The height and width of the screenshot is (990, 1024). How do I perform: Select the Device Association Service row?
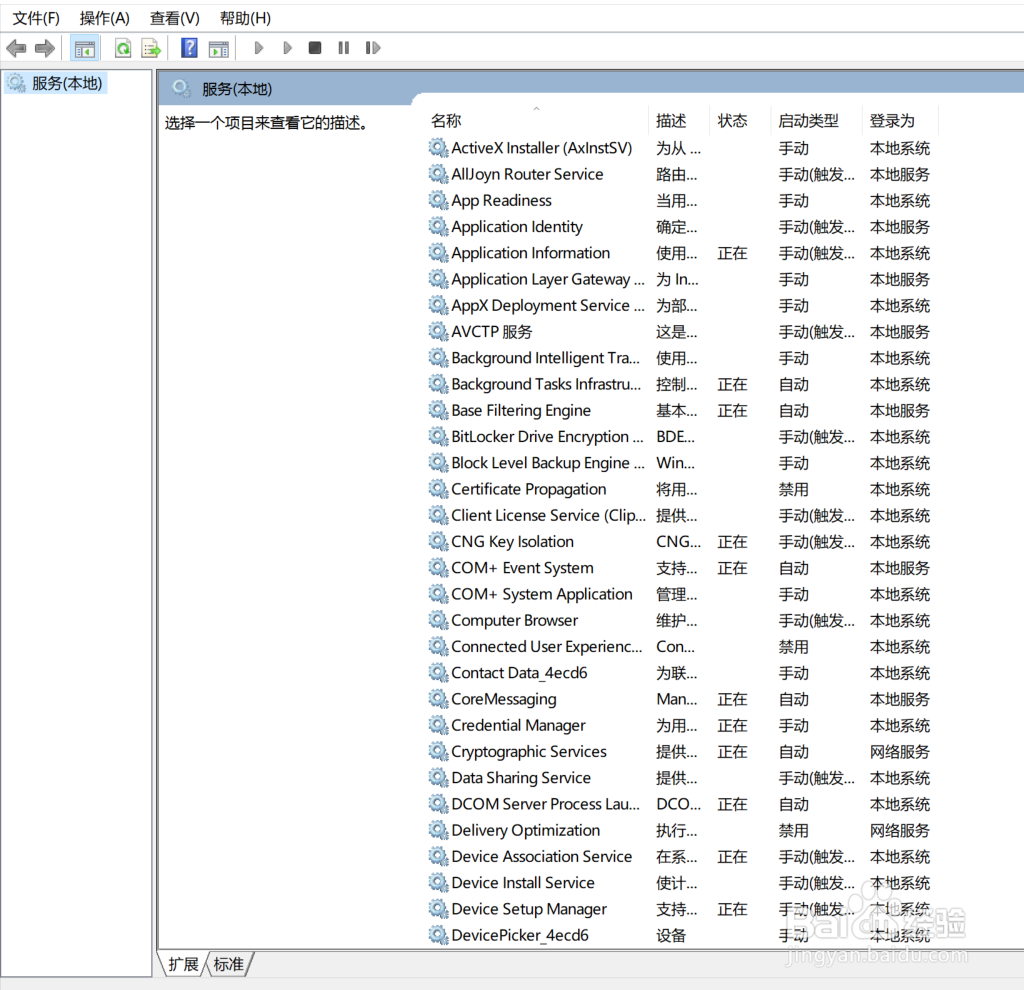tap(679, 856)
